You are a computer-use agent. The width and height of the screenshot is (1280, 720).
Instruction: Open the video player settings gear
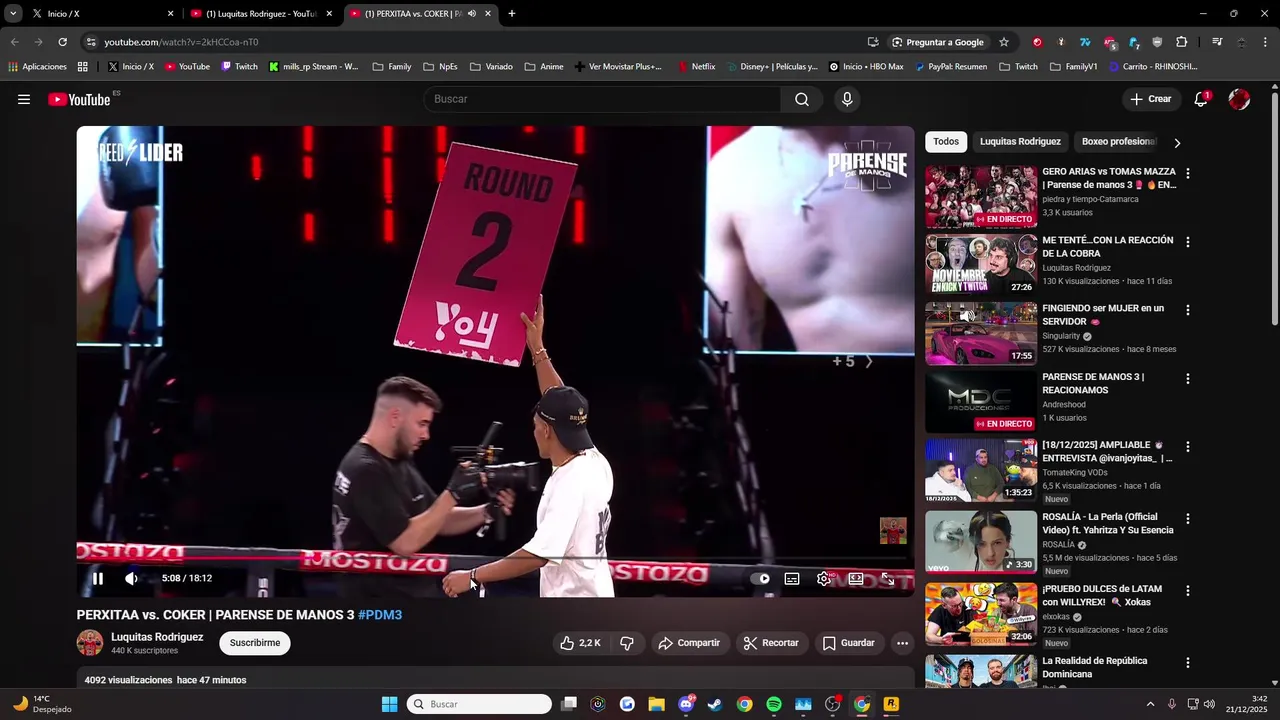coord(824,578)
